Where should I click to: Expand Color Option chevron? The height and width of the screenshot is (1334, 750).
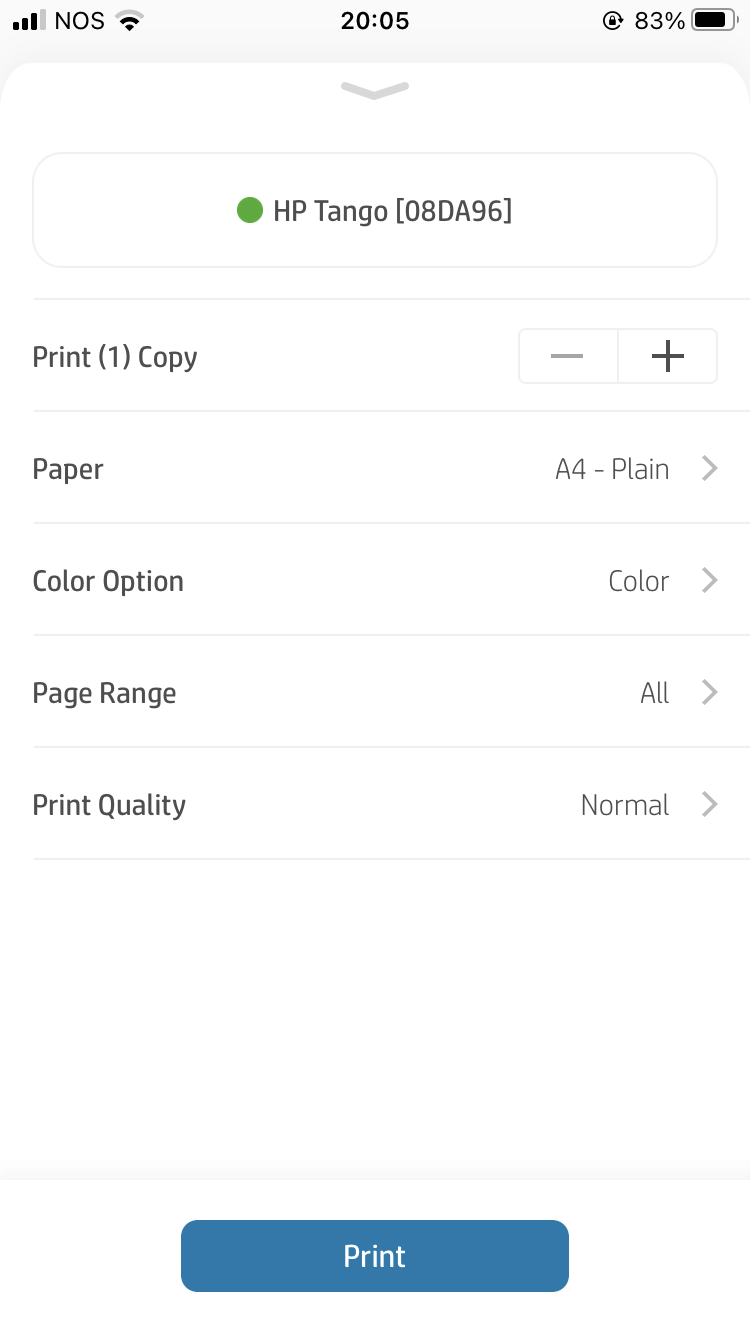pyautogui.click(x=709, y=580)
